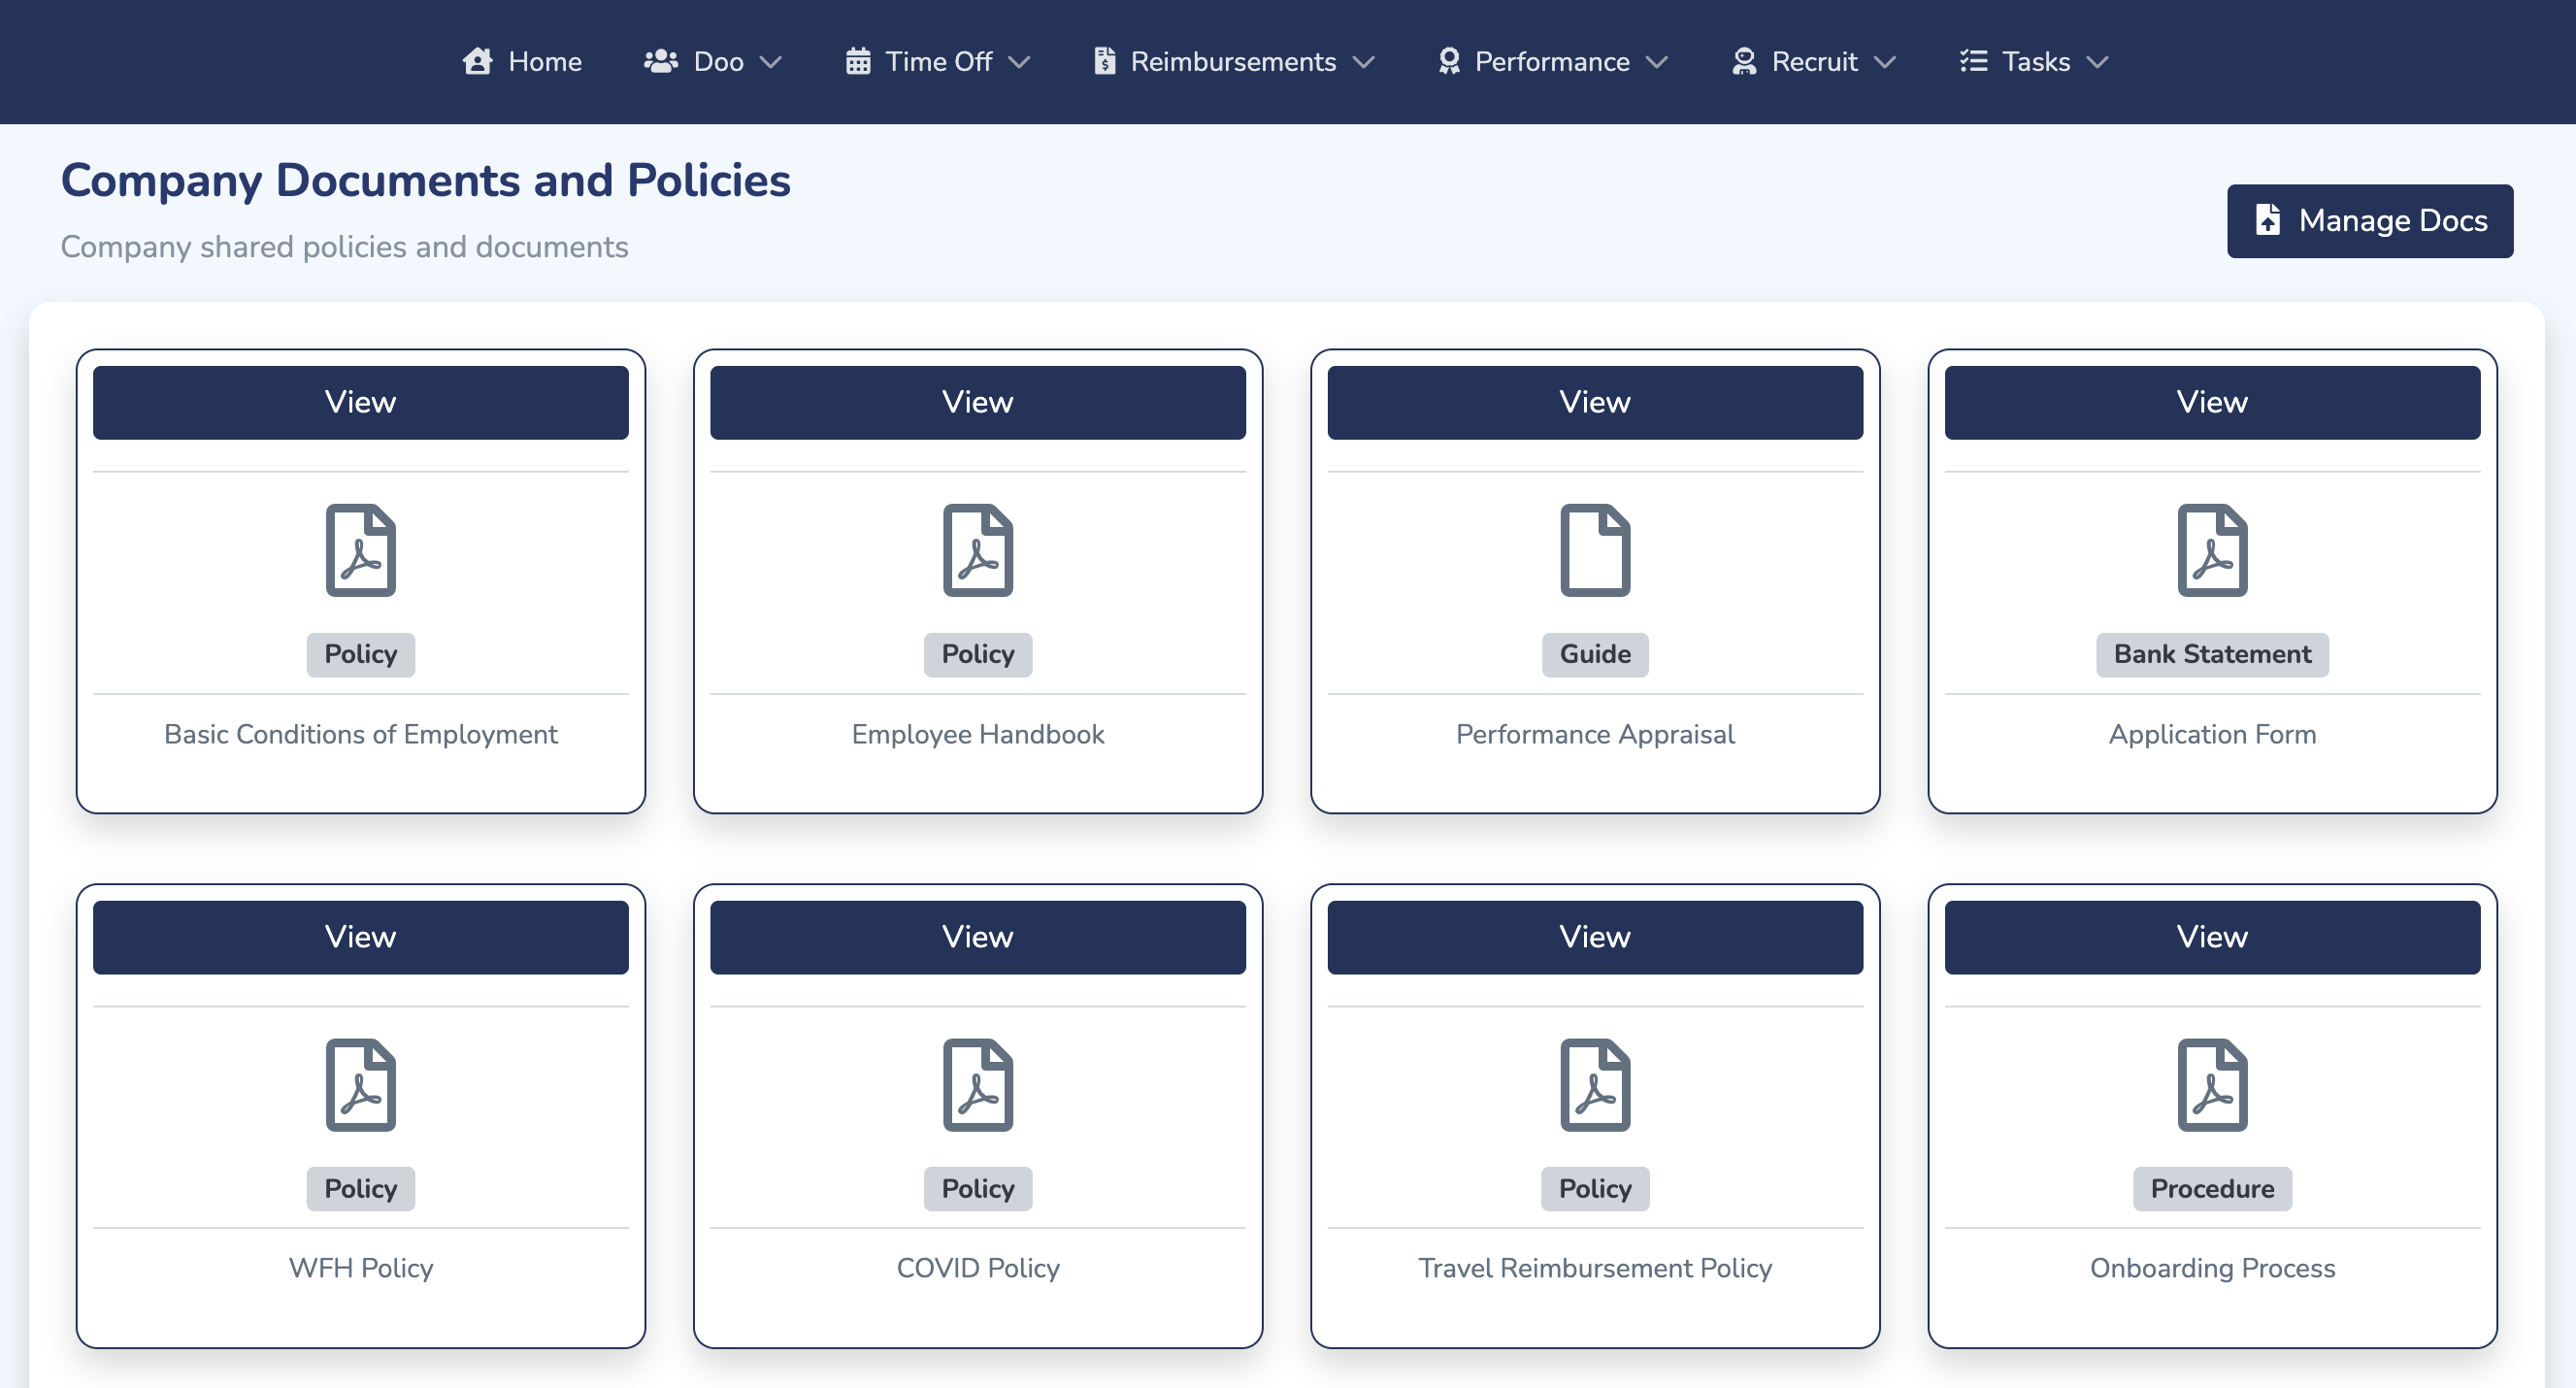
Task: Click the Tasks checklist icon
Action: coord(1973,61)
